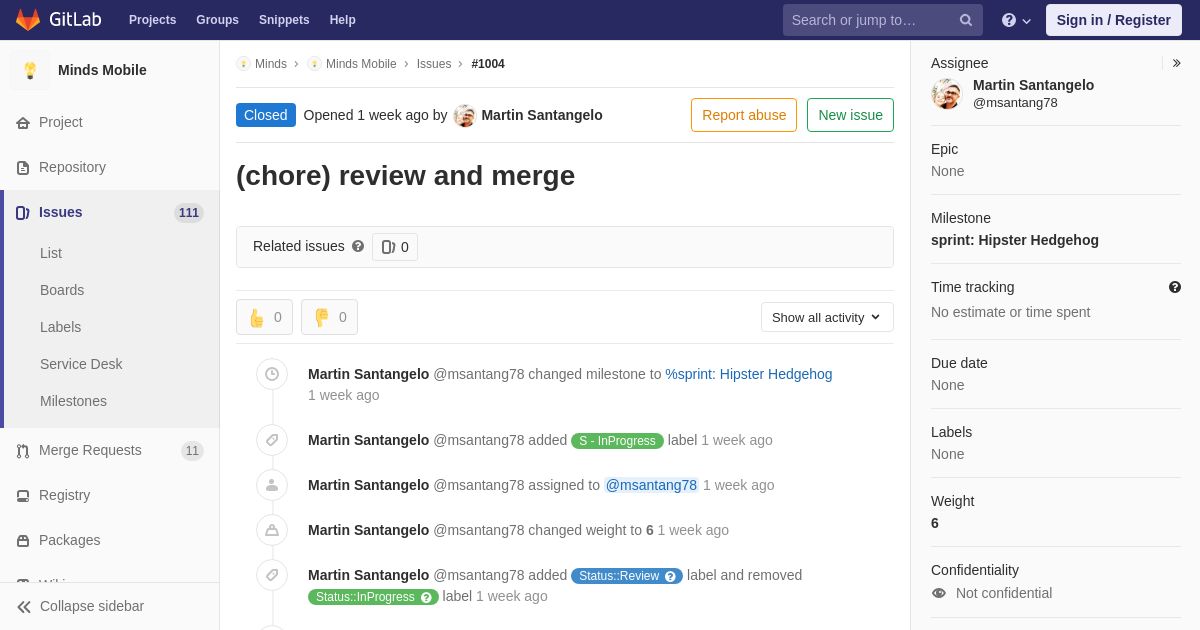The width and height of the screenshot is (1200, 630).
Task: Click the Minds Mobile project title in sidebar
Action: point(102,70)
